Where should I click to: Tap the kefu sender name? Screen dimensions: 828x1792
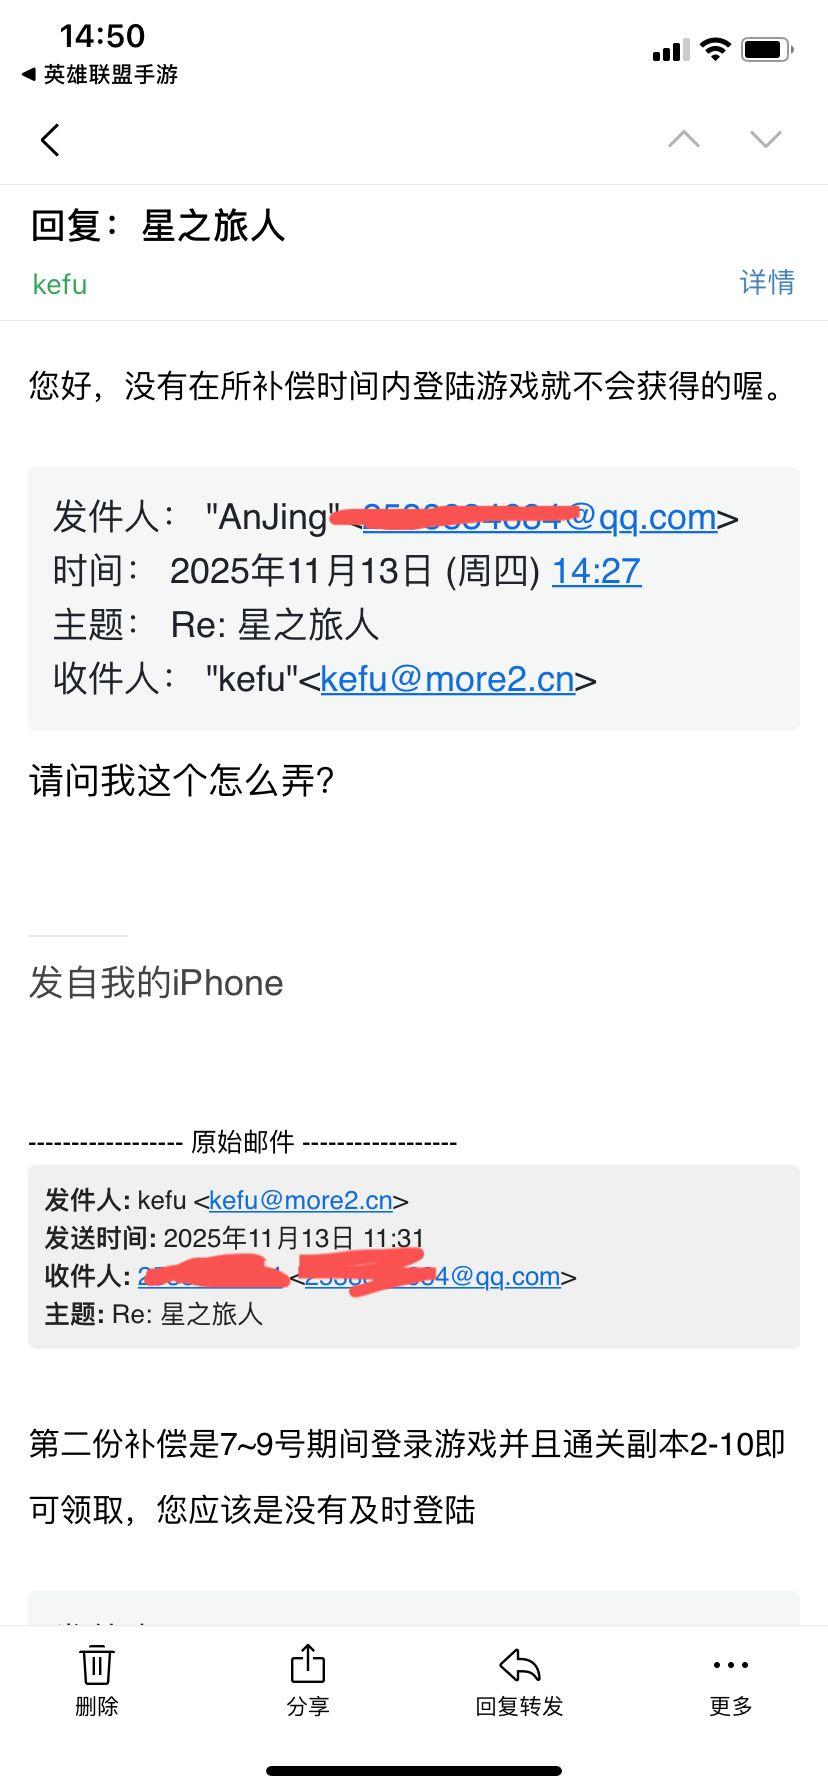coord(60,284)
